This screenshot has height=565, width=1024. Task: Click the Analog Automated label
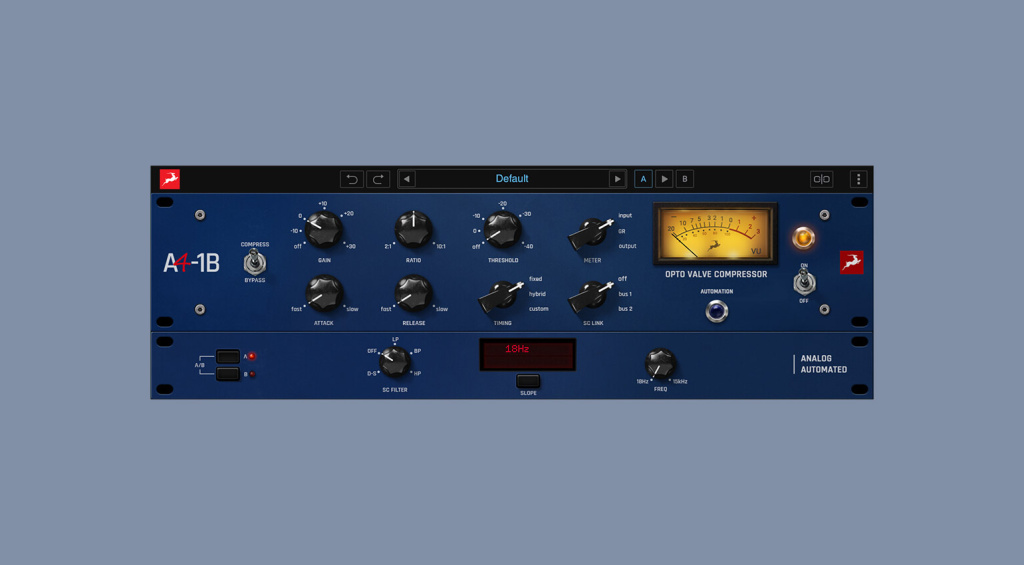point(824,364)
